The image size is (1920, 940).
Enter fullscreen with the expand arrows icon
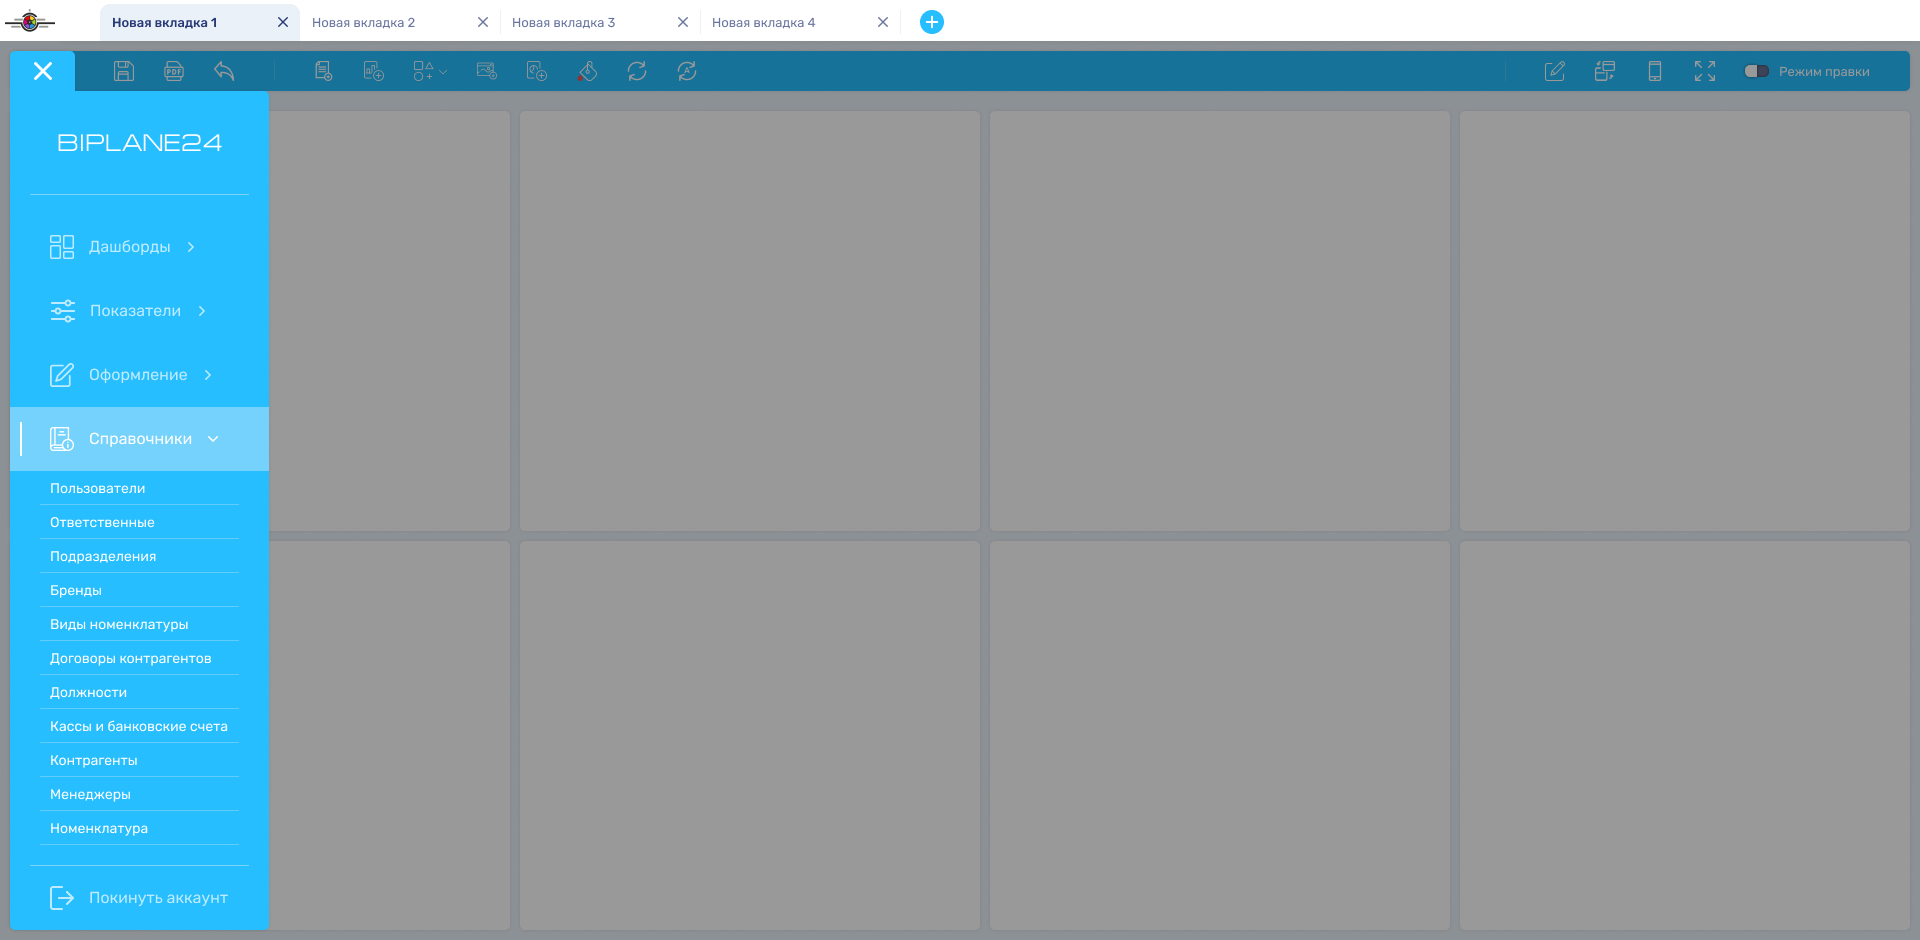point(1705,71)
